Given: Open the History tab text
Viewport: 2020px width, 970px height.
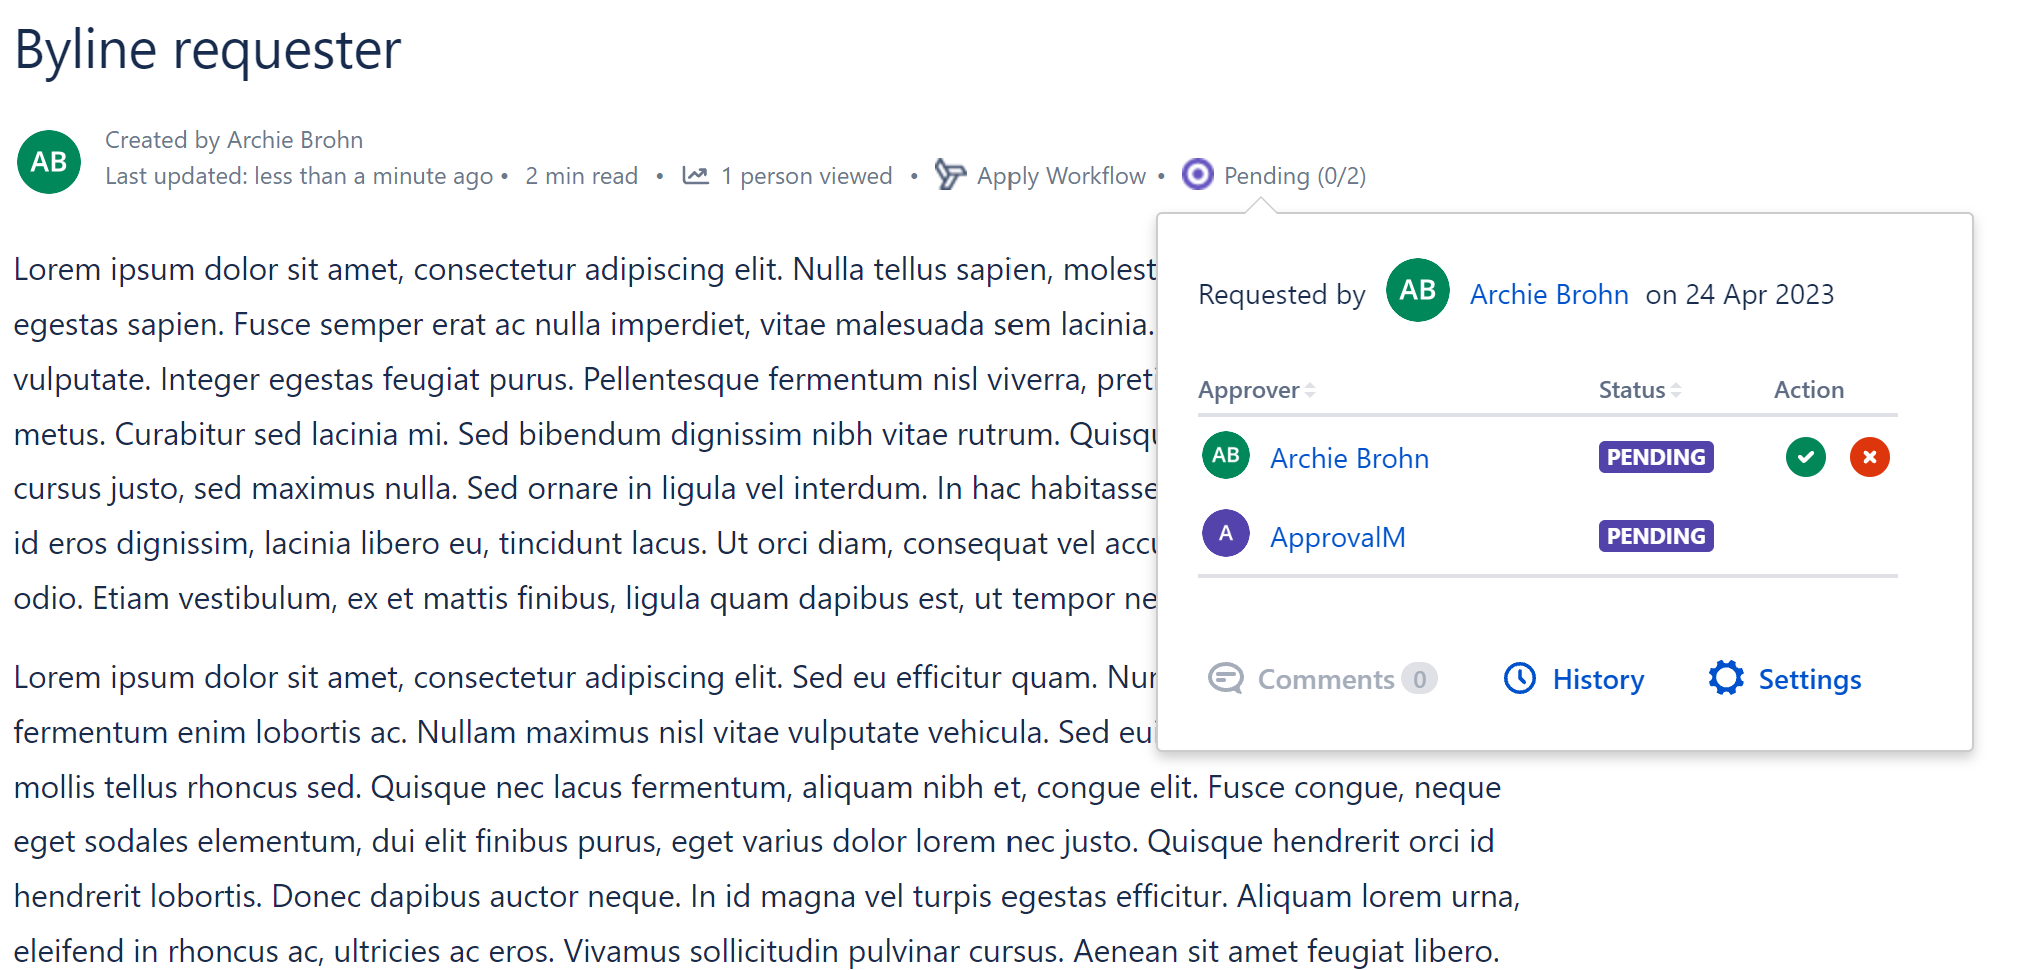Looking at the screenshot, I should point(1598,680).
